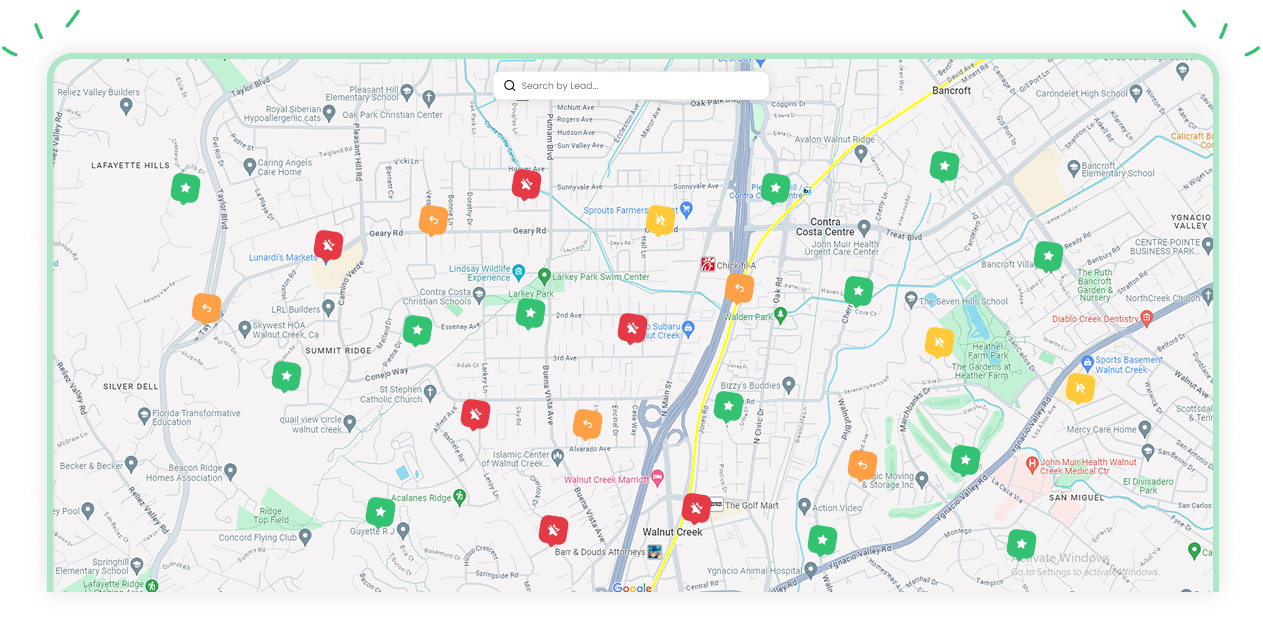Select green star marker below Bancroft label
This screenshot has height=618, width=1263.
(944, 165)
